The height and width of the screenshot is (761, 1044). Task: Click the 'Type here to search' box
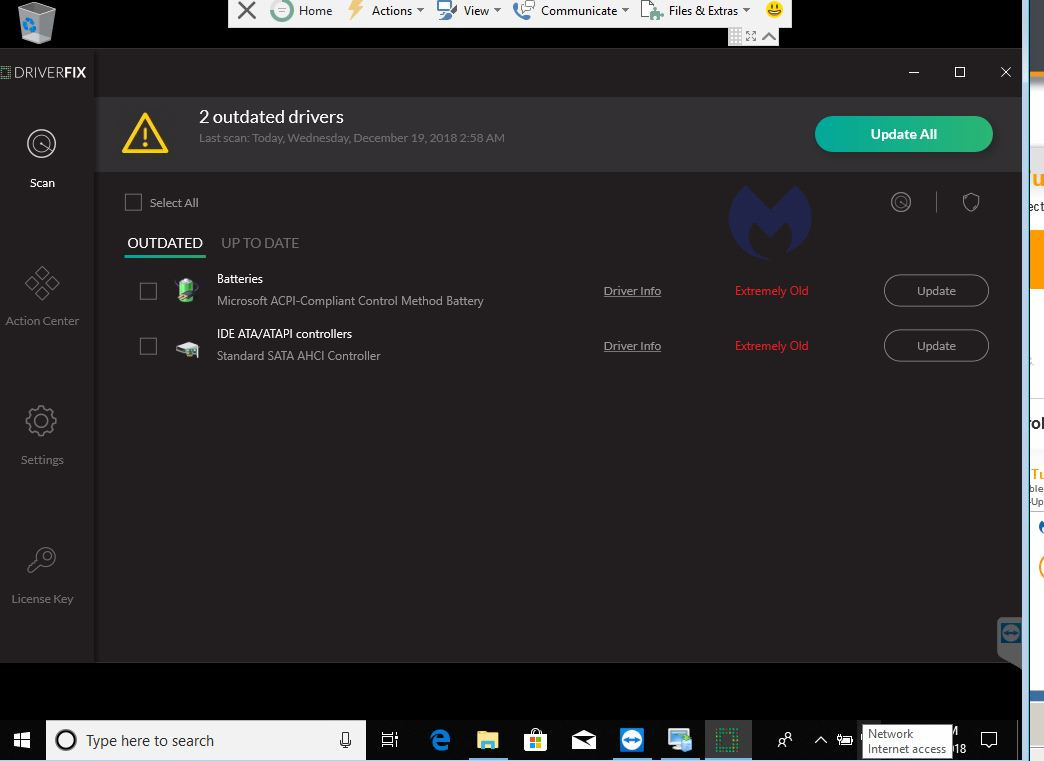[x=206, y=740]
